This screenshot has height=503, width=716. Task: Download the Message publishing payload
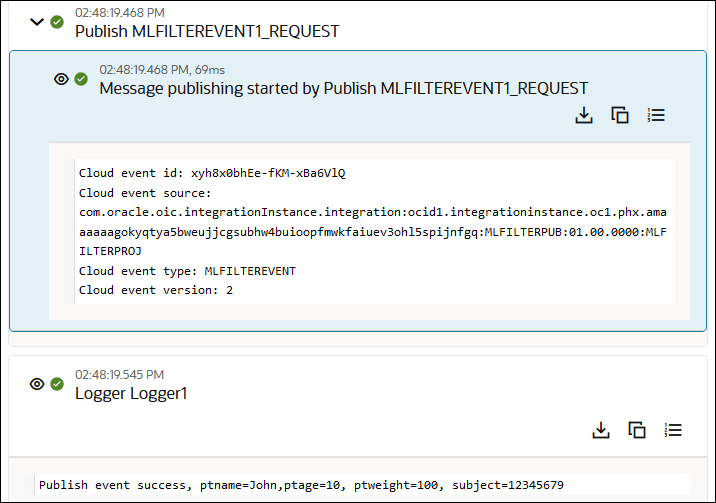coord(584,115)
